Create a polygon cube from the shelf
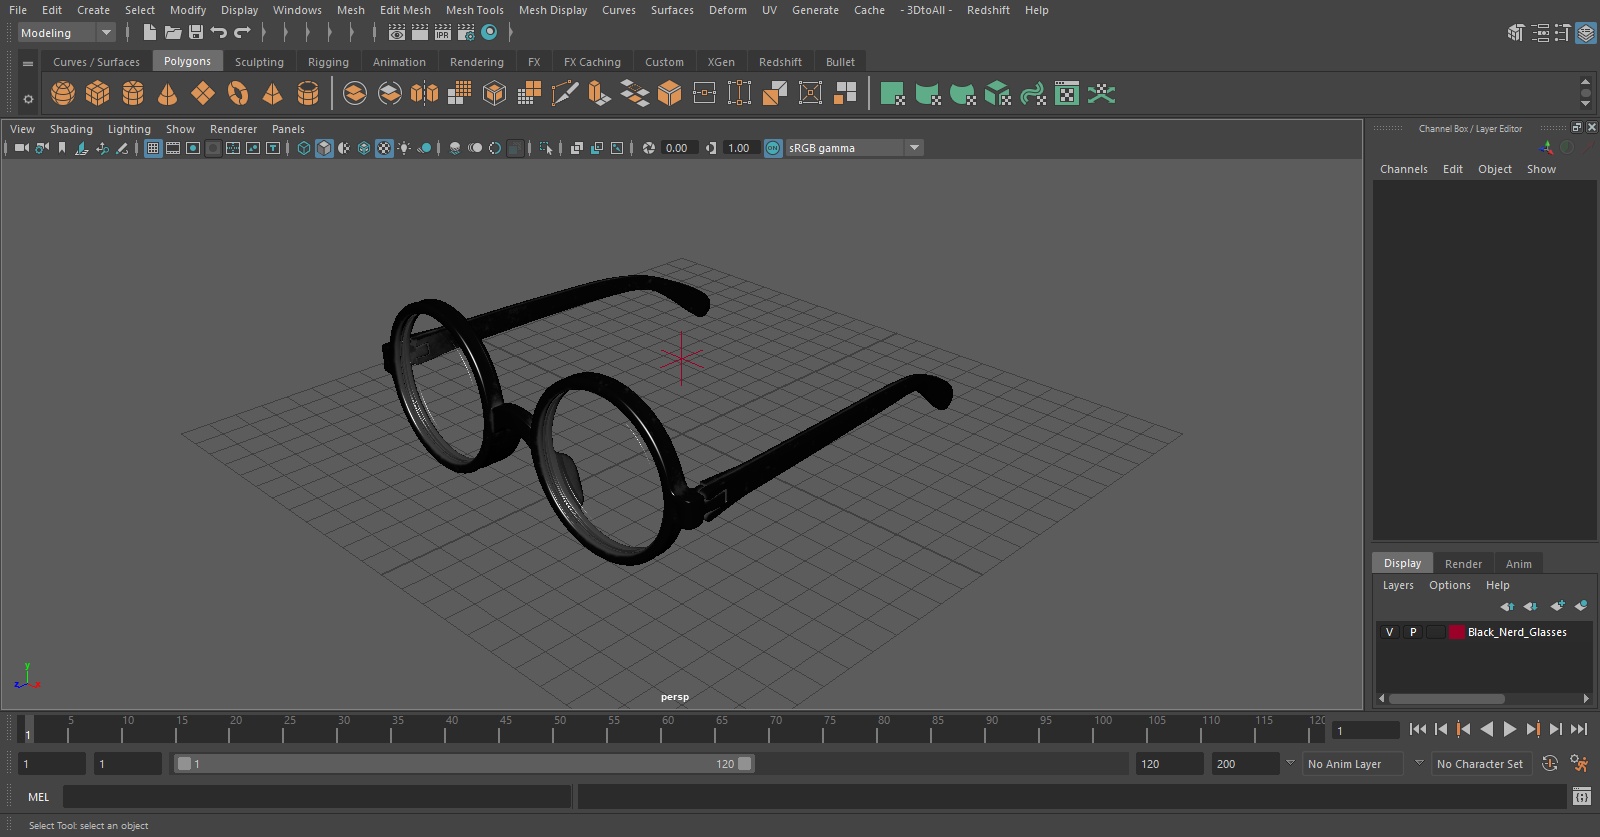Image resolution: width=1600 pixels, height=837 pixels. 98,94
